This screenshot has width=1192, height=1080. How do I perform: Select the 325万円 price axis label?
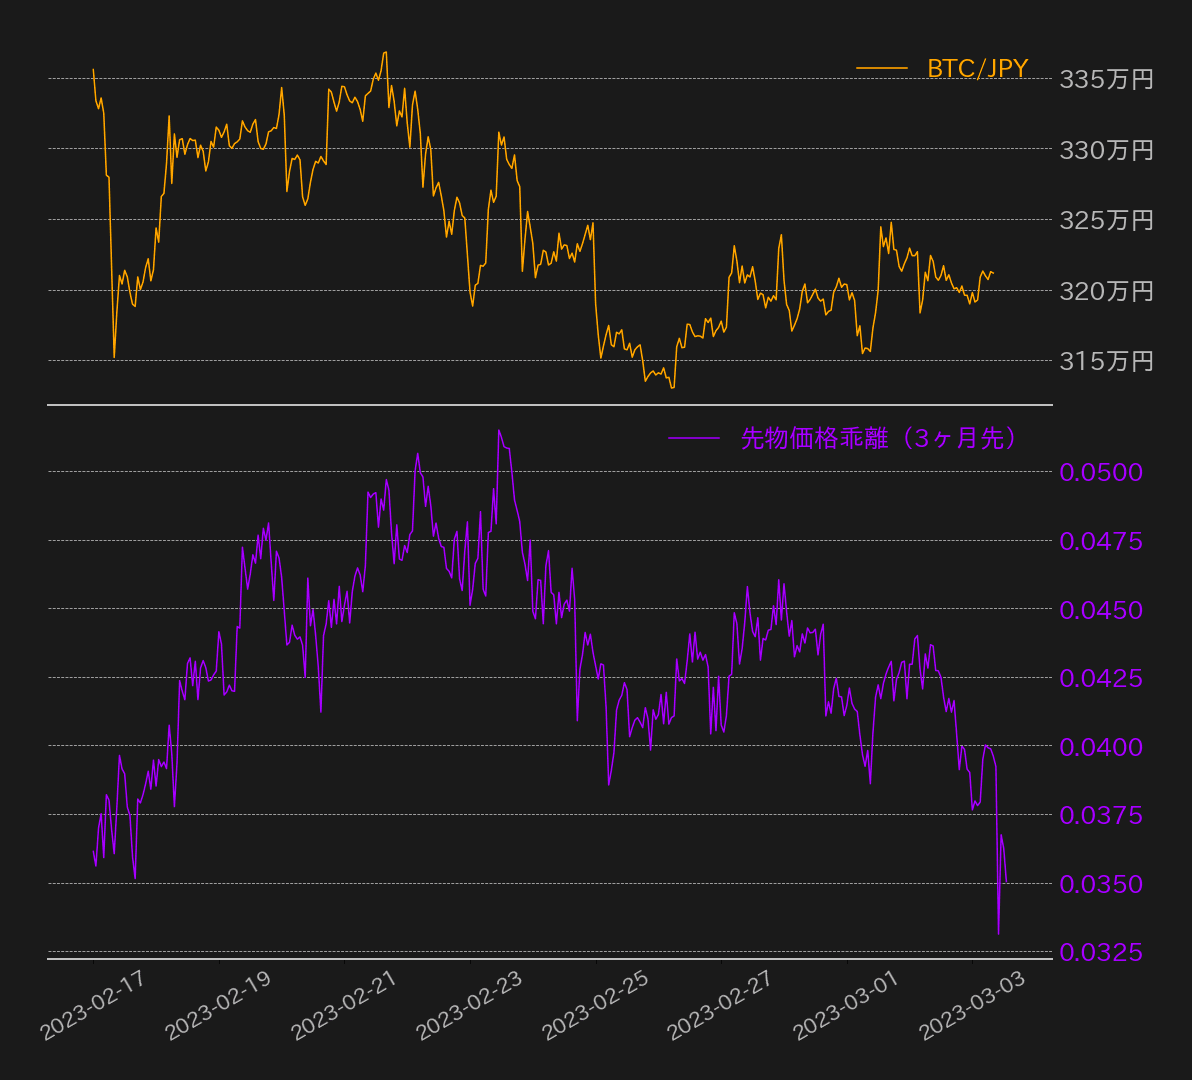pyautogui.click(x=1106, y=220)
